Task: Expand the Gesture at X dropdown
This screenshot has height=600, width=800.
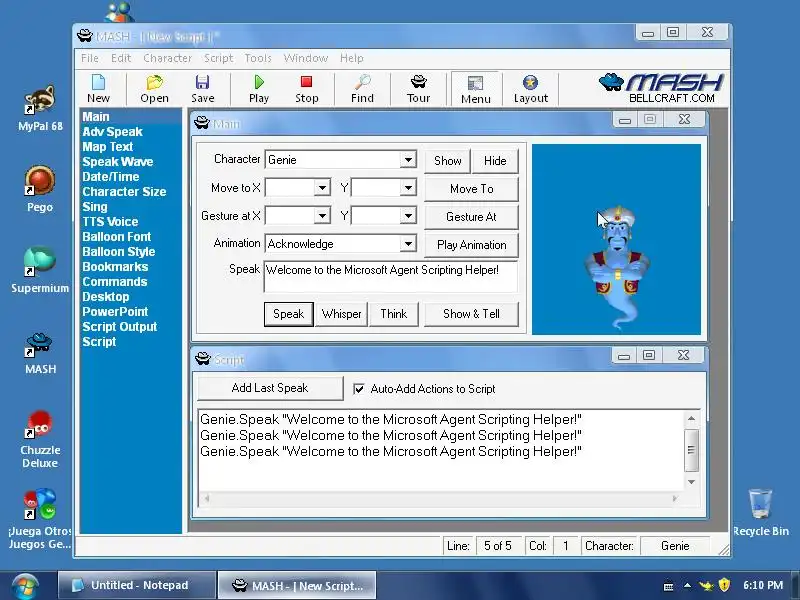Action: [x=322, y=216]
